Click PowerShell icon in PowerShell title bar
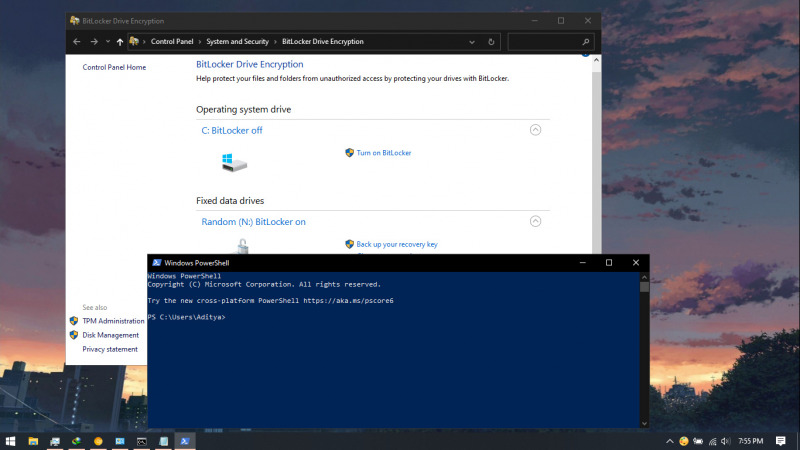The height and width of the screenshot is (450, 800). (157, 263)
